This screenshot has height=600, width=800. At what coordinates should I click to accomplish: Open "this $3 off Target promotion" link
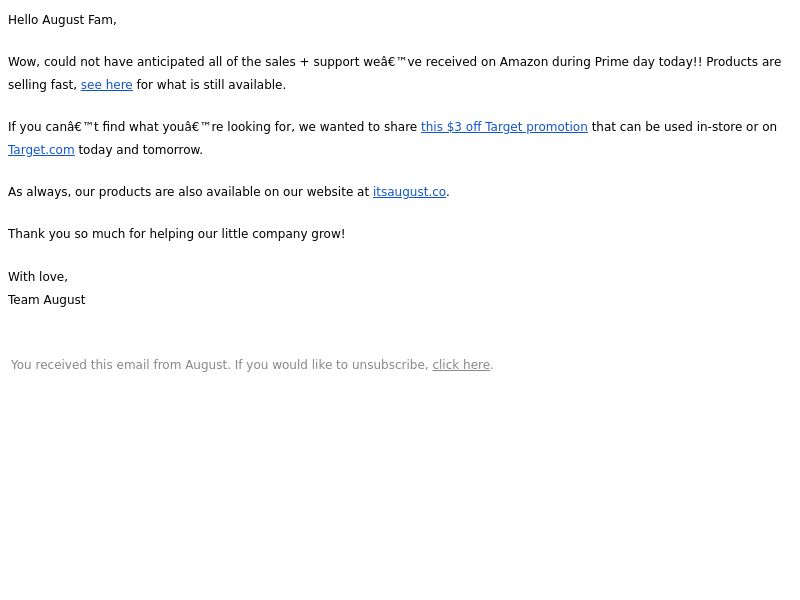click(504, 127)
